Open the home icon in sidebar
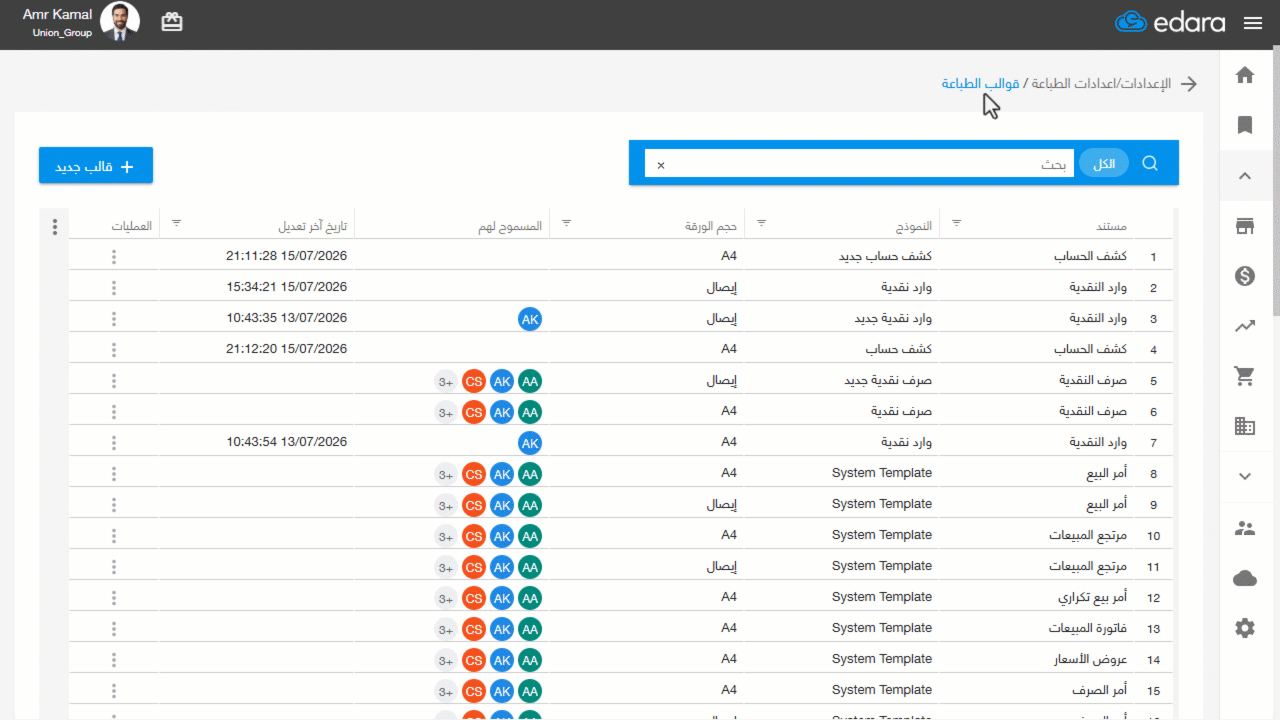This screenshot has width=1280, height=720. [x=1245, y=75]
